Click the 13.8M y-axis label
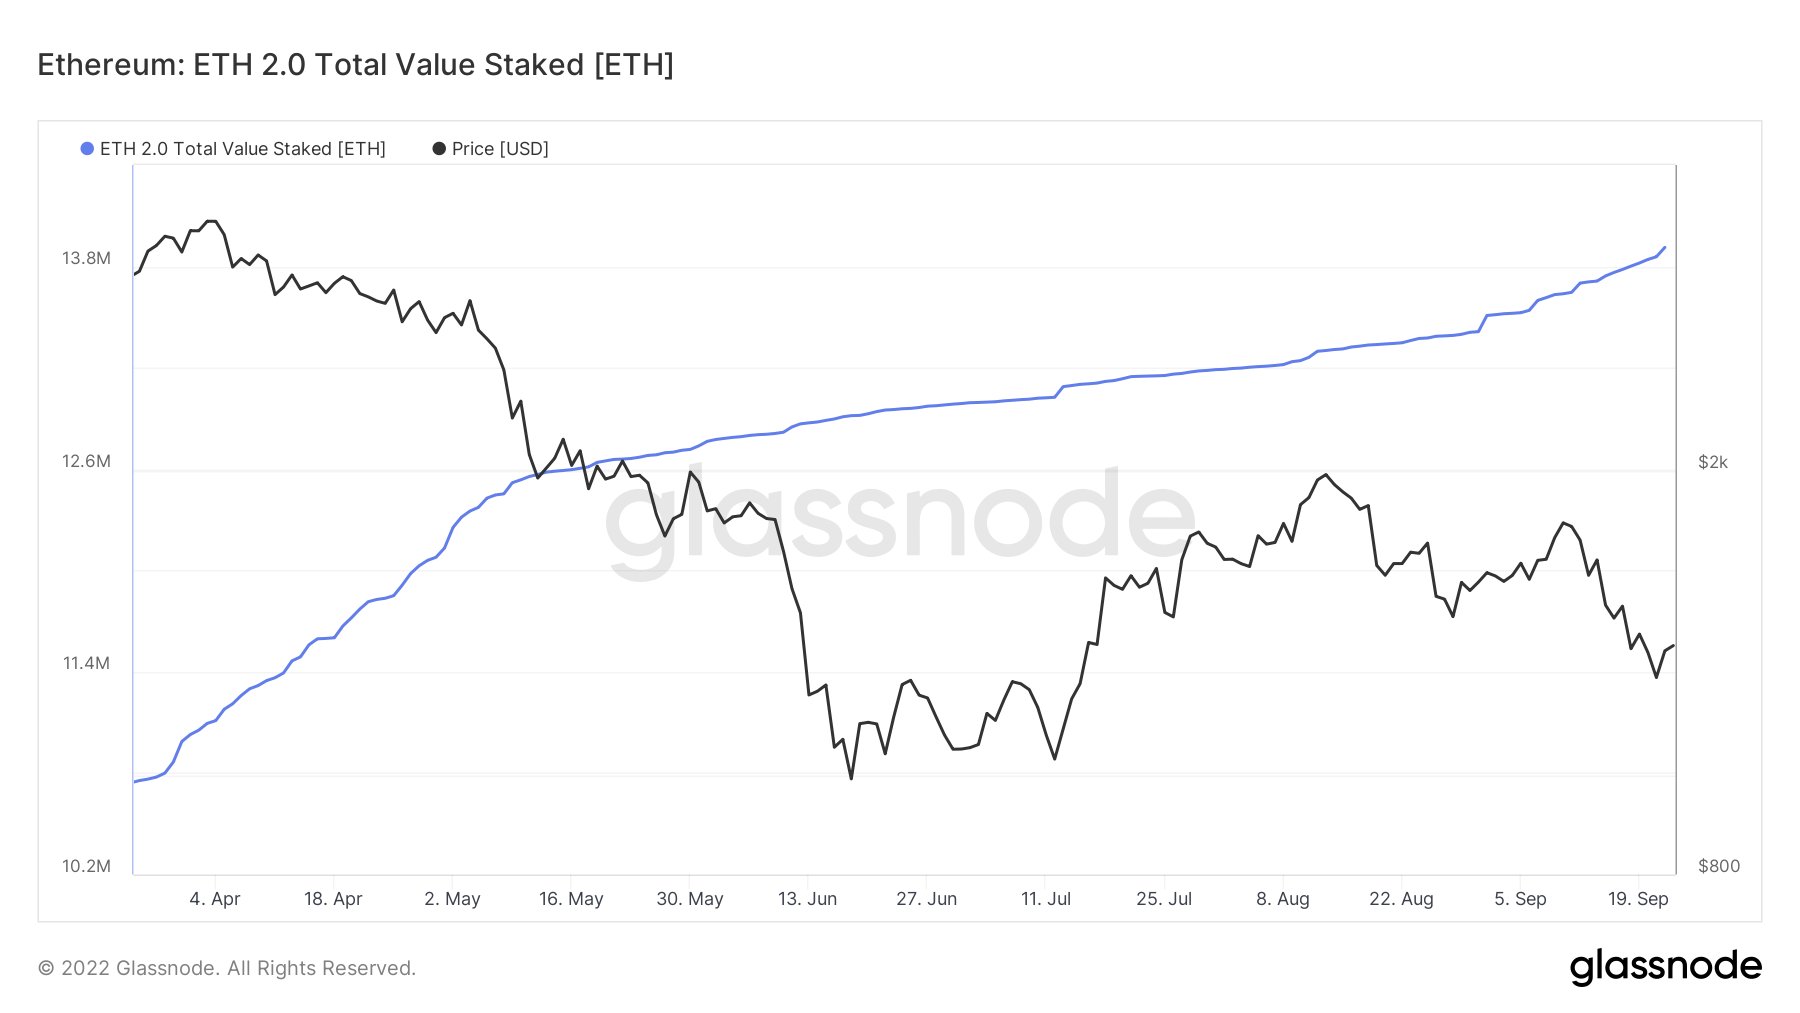This screenshot has width=1800, height=1013. point(86,259)
